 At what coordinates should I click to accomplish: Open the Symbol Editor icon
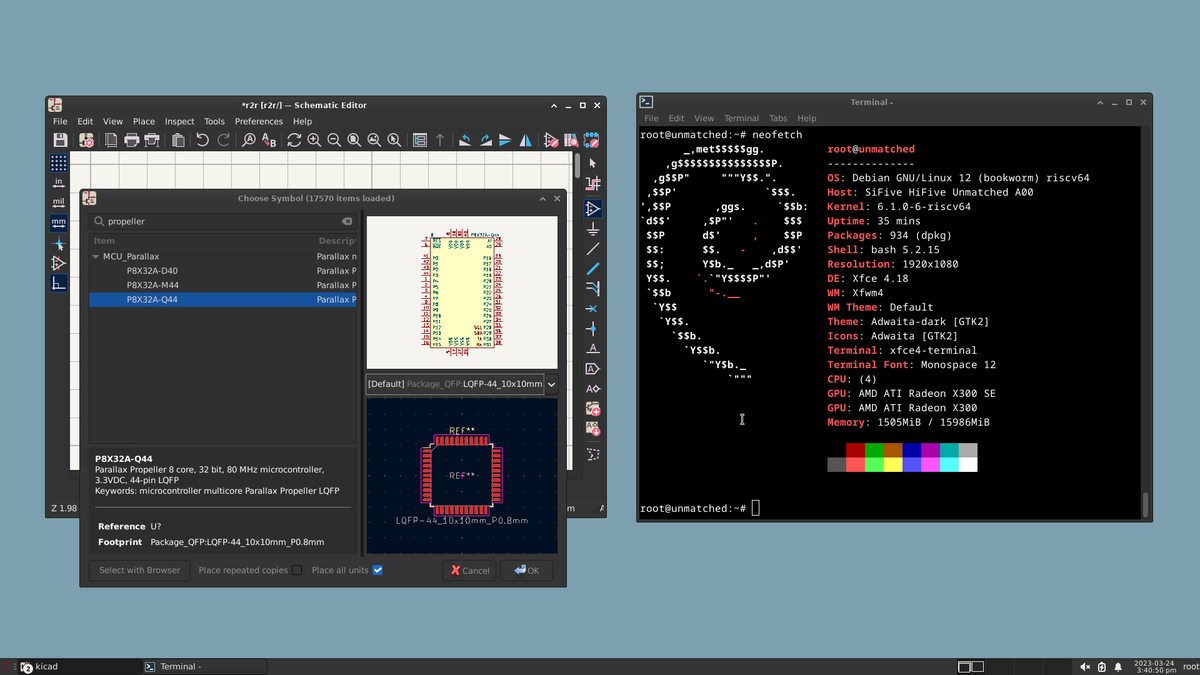point(551,141)
